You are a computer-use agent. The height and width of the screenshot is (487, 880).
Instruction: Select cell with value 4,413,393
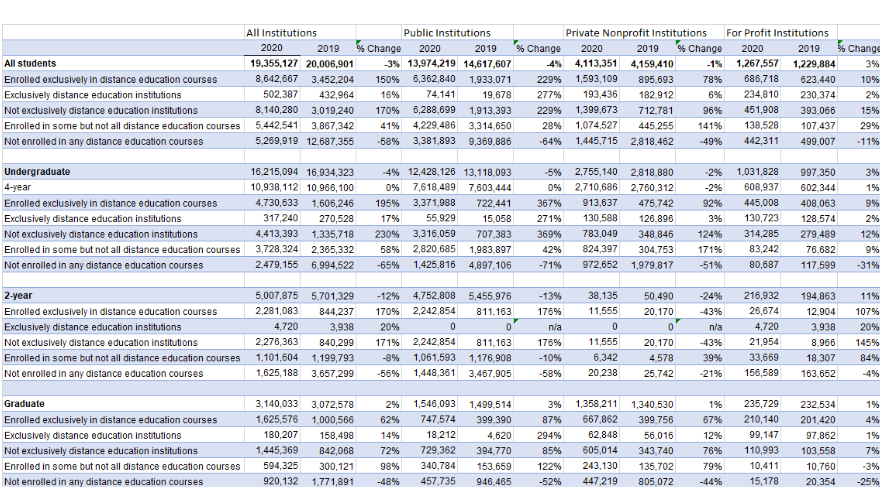[272, 234]
